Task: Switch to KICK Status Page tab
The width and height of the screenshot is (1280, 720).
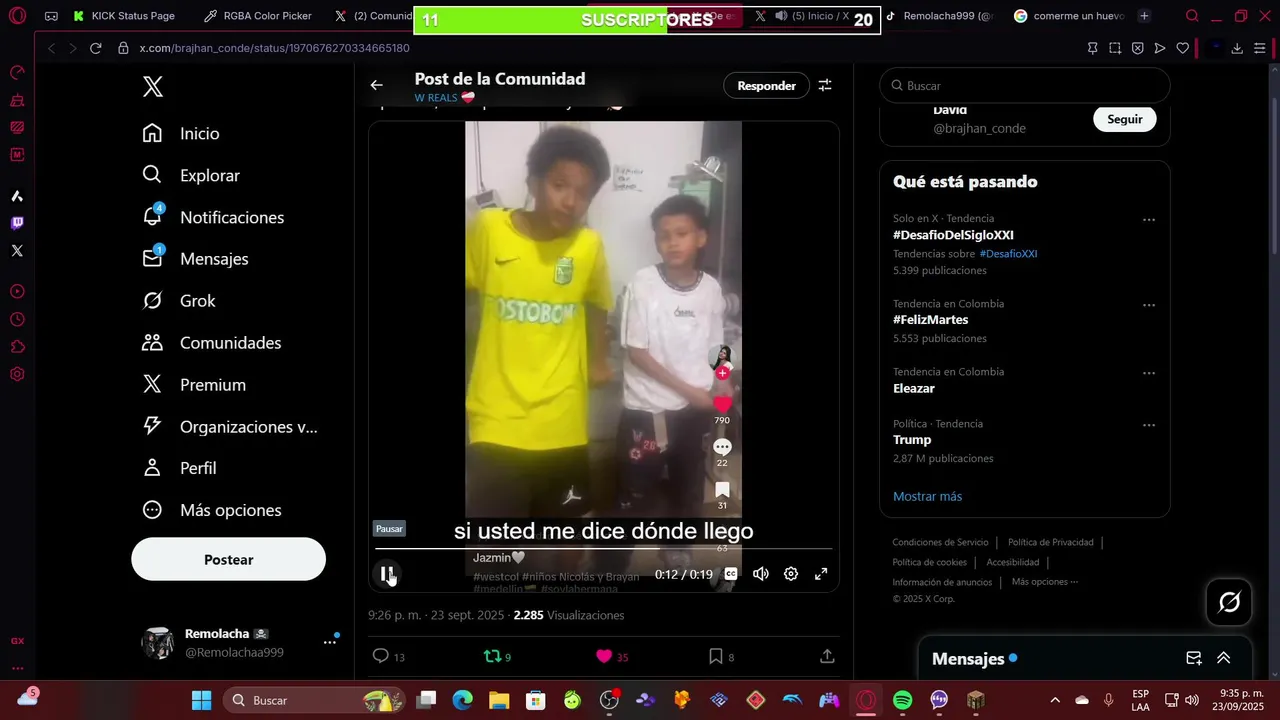Action: (x=124, y=16)
